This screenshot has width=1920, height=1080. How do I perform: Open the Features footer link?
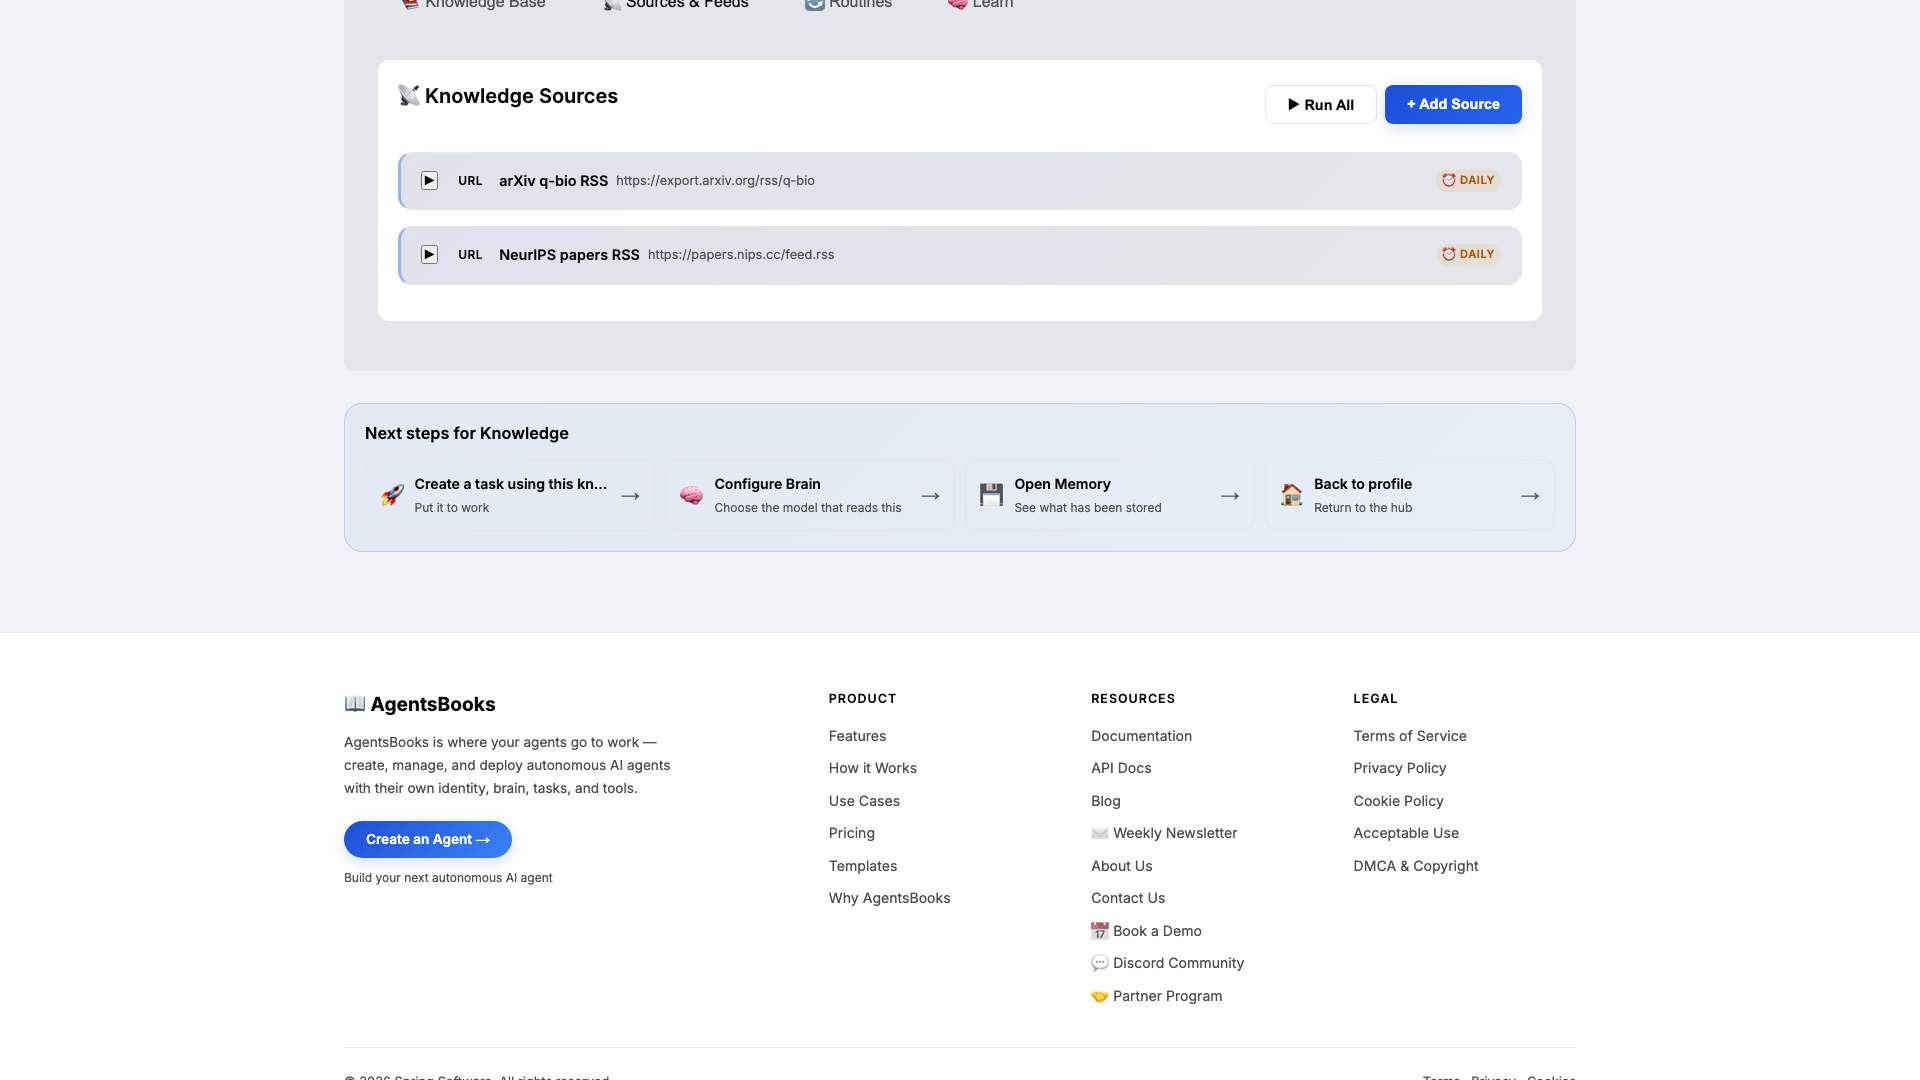click(x=857, y=736)
